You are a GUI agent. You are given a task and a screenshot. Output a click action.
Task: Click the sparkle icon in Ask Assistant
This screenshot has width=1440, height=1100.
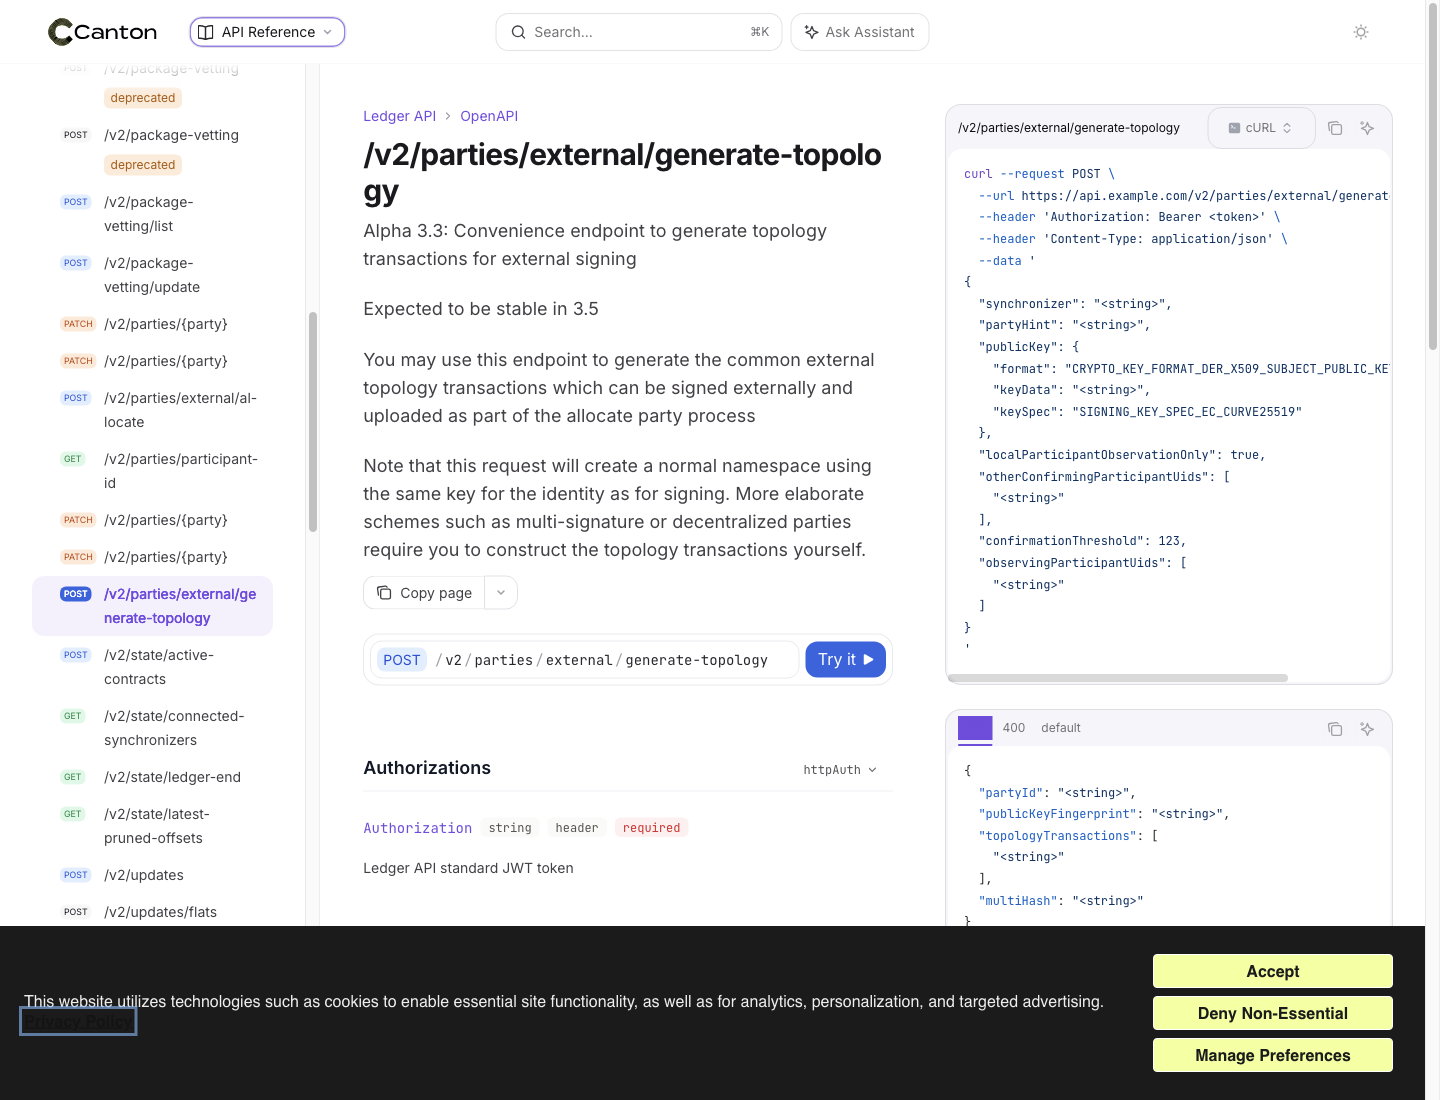pyautogui.click(x=811, y=32)
